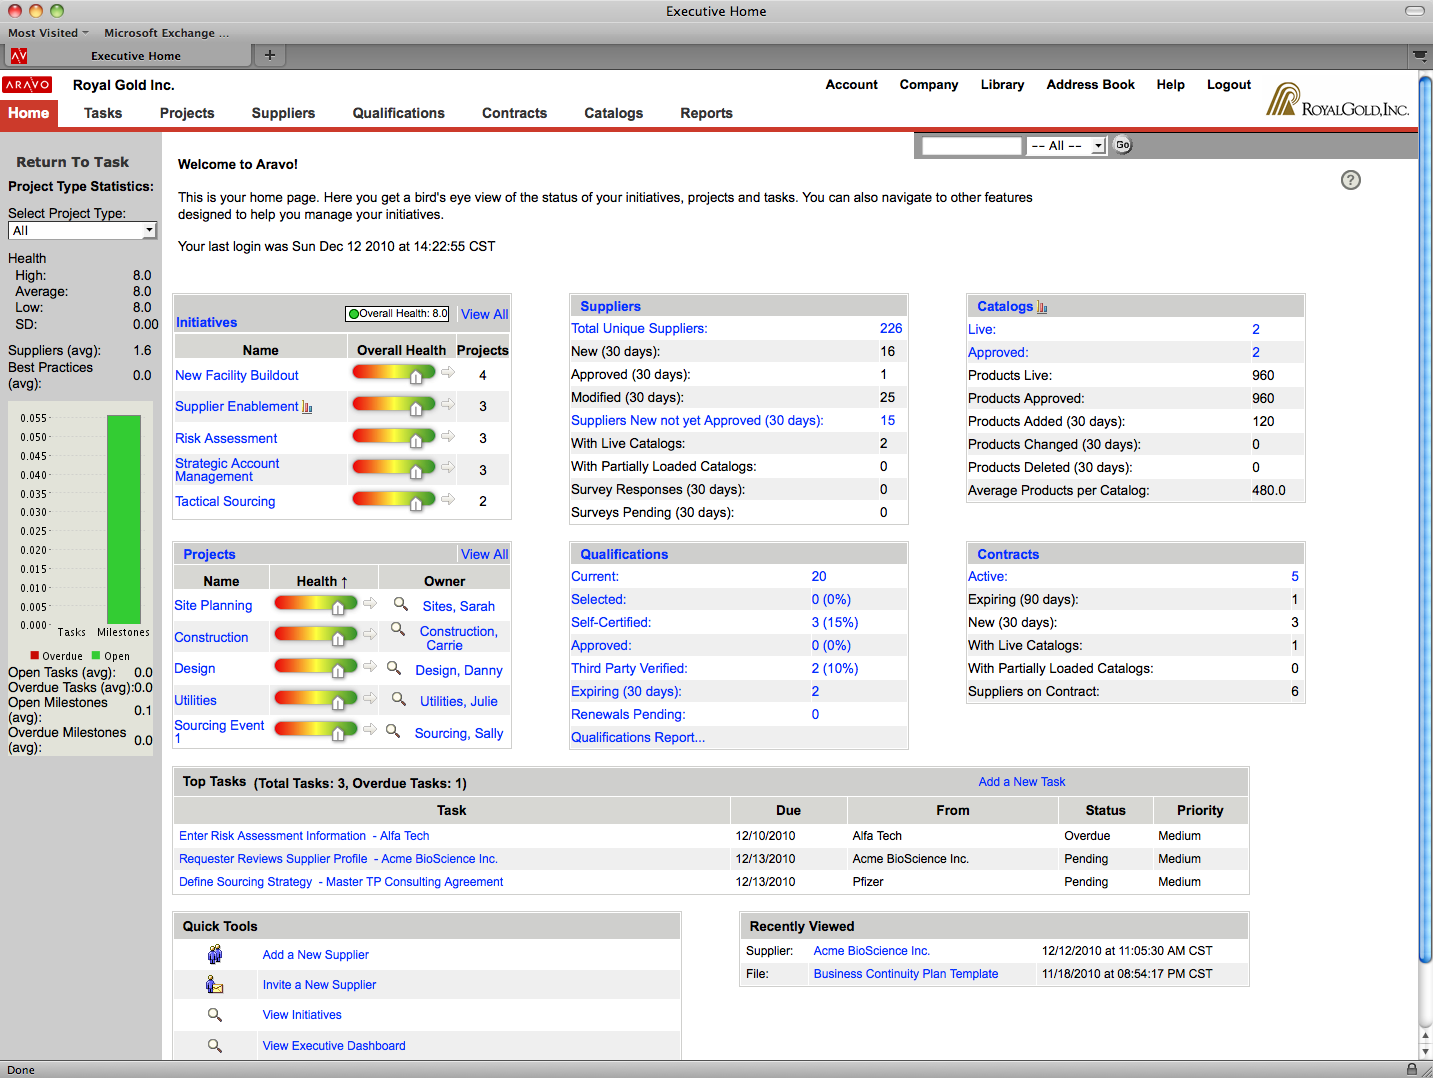
Task: Click trend arrow in Tactical Sourcing row
Action: pos(448,499)
